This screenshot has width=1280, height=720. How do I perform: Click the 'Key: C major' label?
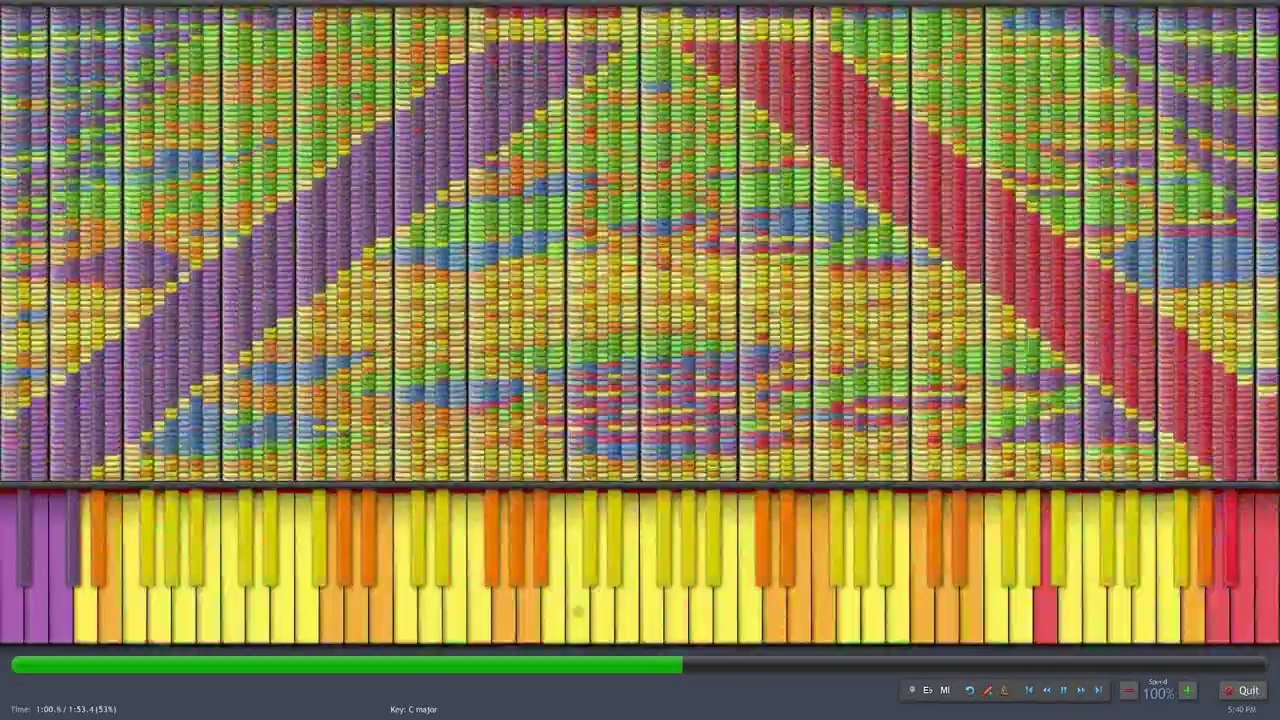[x=414, y=709]
